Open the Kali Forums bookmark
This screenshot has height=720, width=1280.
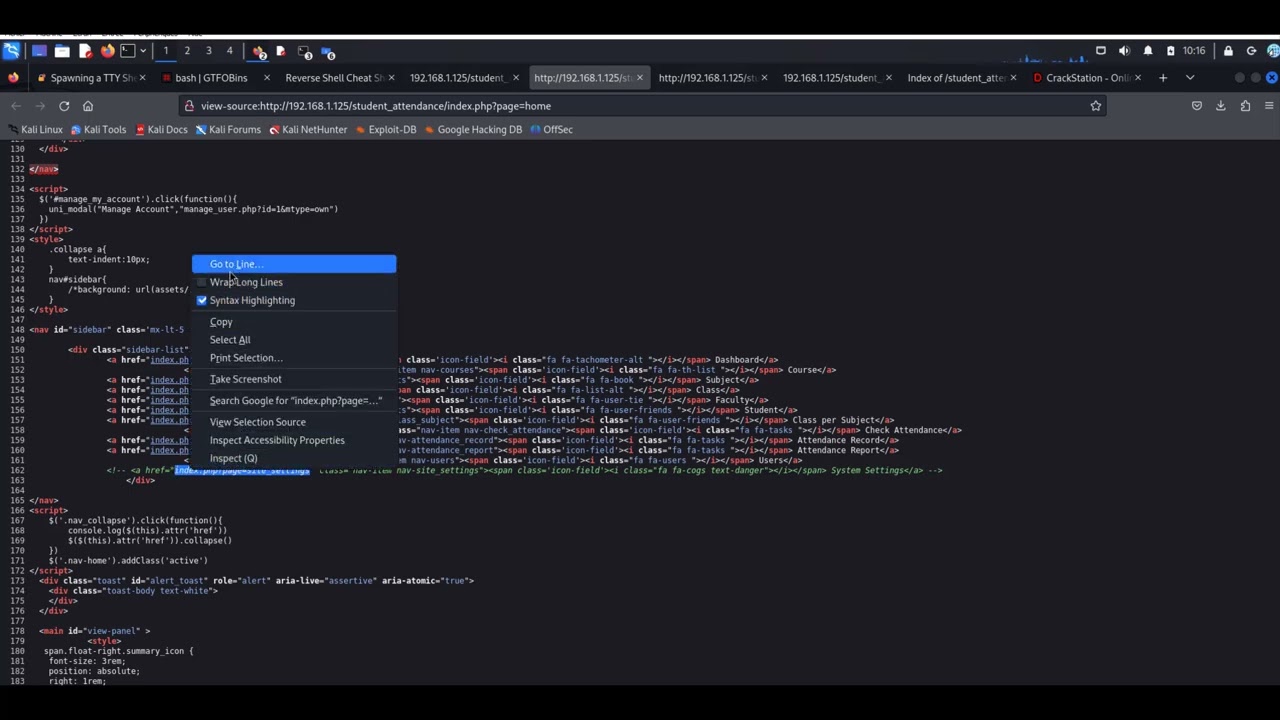228,129
